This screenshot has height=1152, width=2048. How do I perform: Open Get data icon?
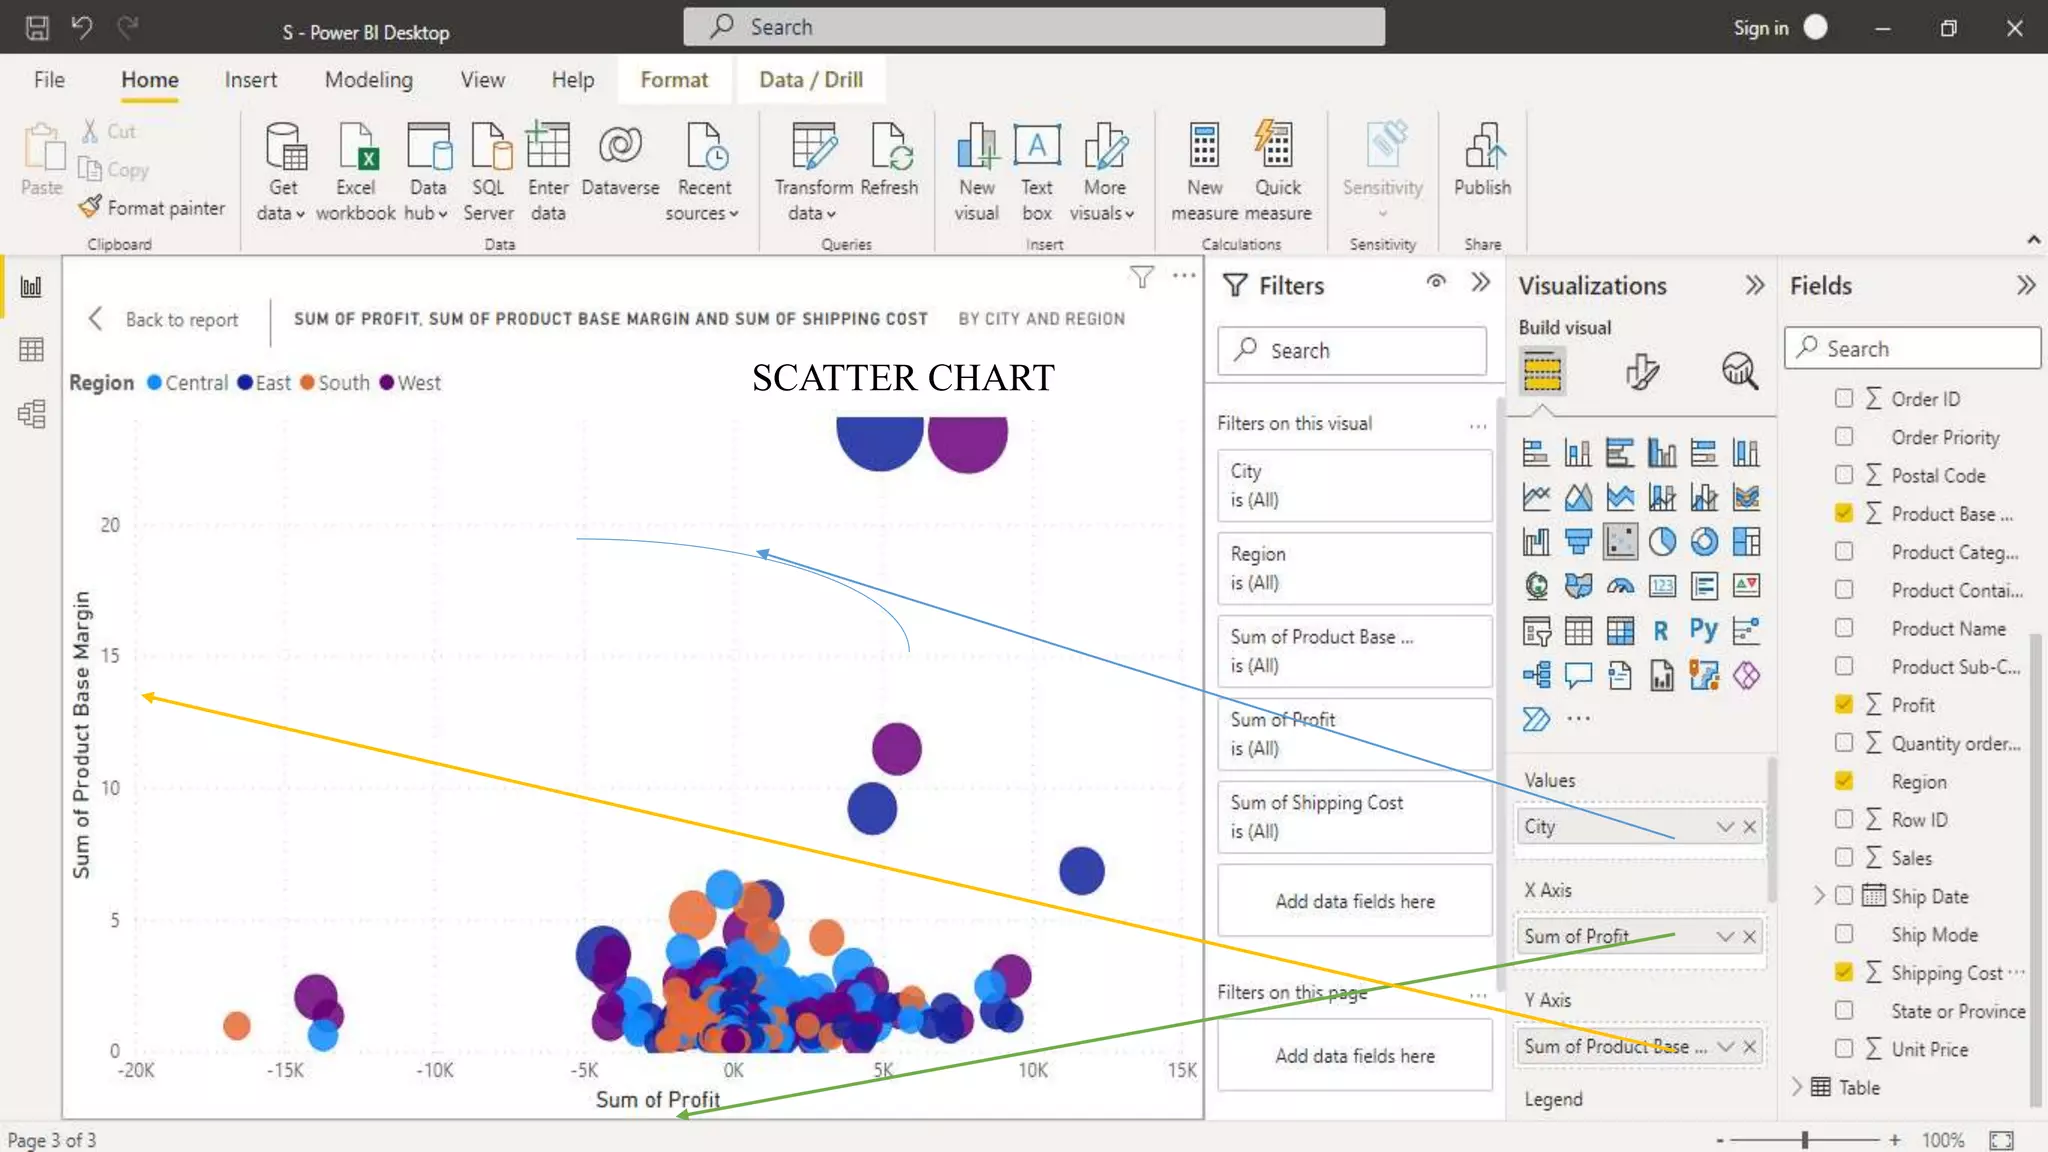click(285, 146)
